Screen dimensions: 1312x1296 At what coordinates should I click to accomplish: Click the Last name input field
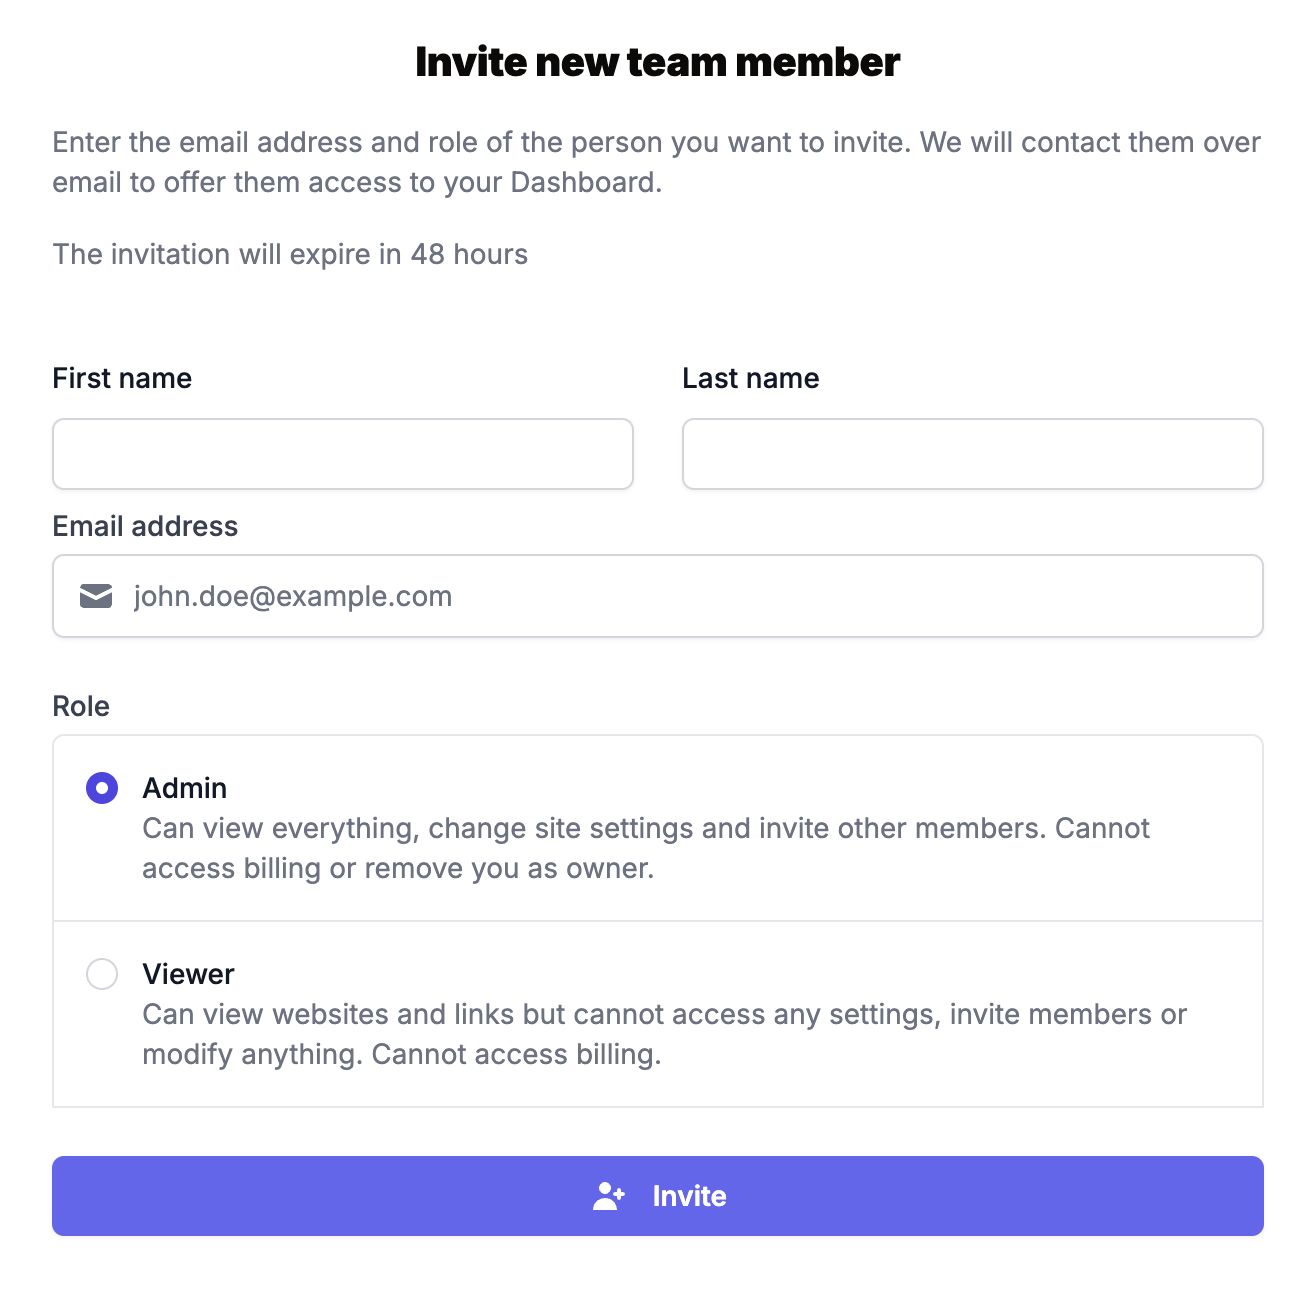(x=971, y=454)
